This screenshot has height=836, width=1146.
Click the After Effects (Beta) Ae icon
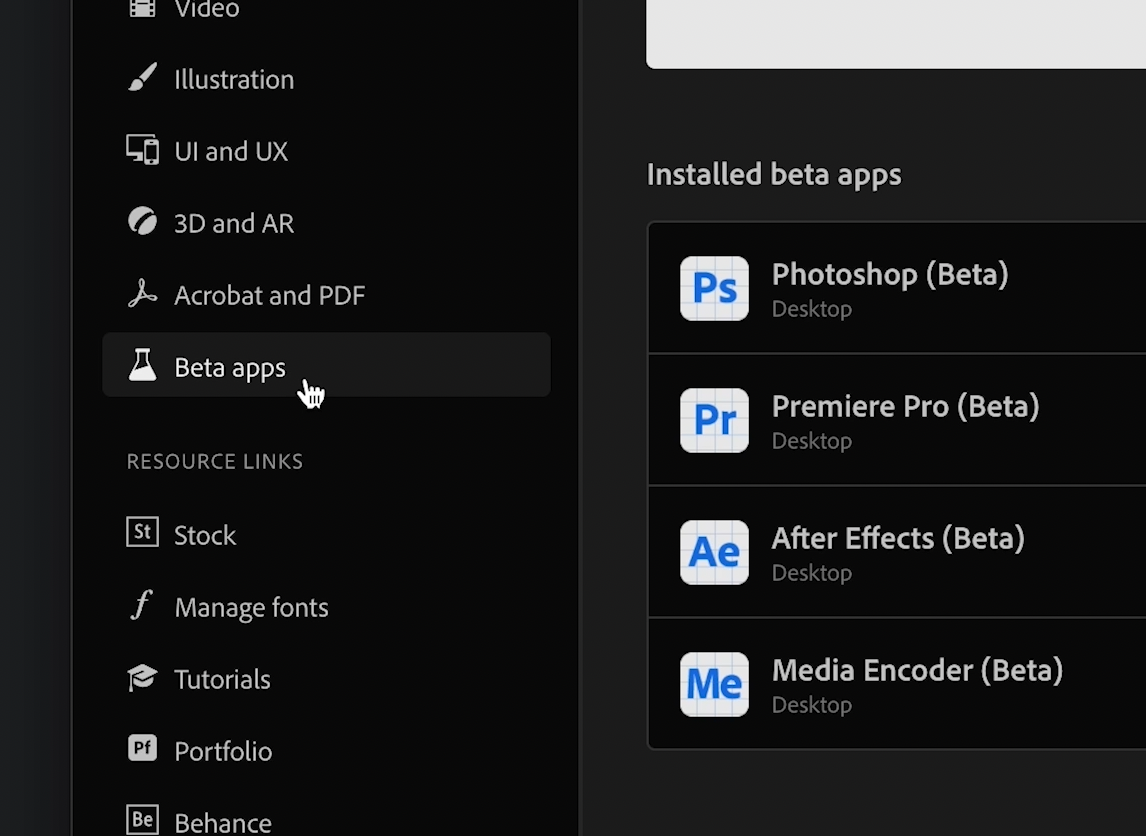point(714,552)
